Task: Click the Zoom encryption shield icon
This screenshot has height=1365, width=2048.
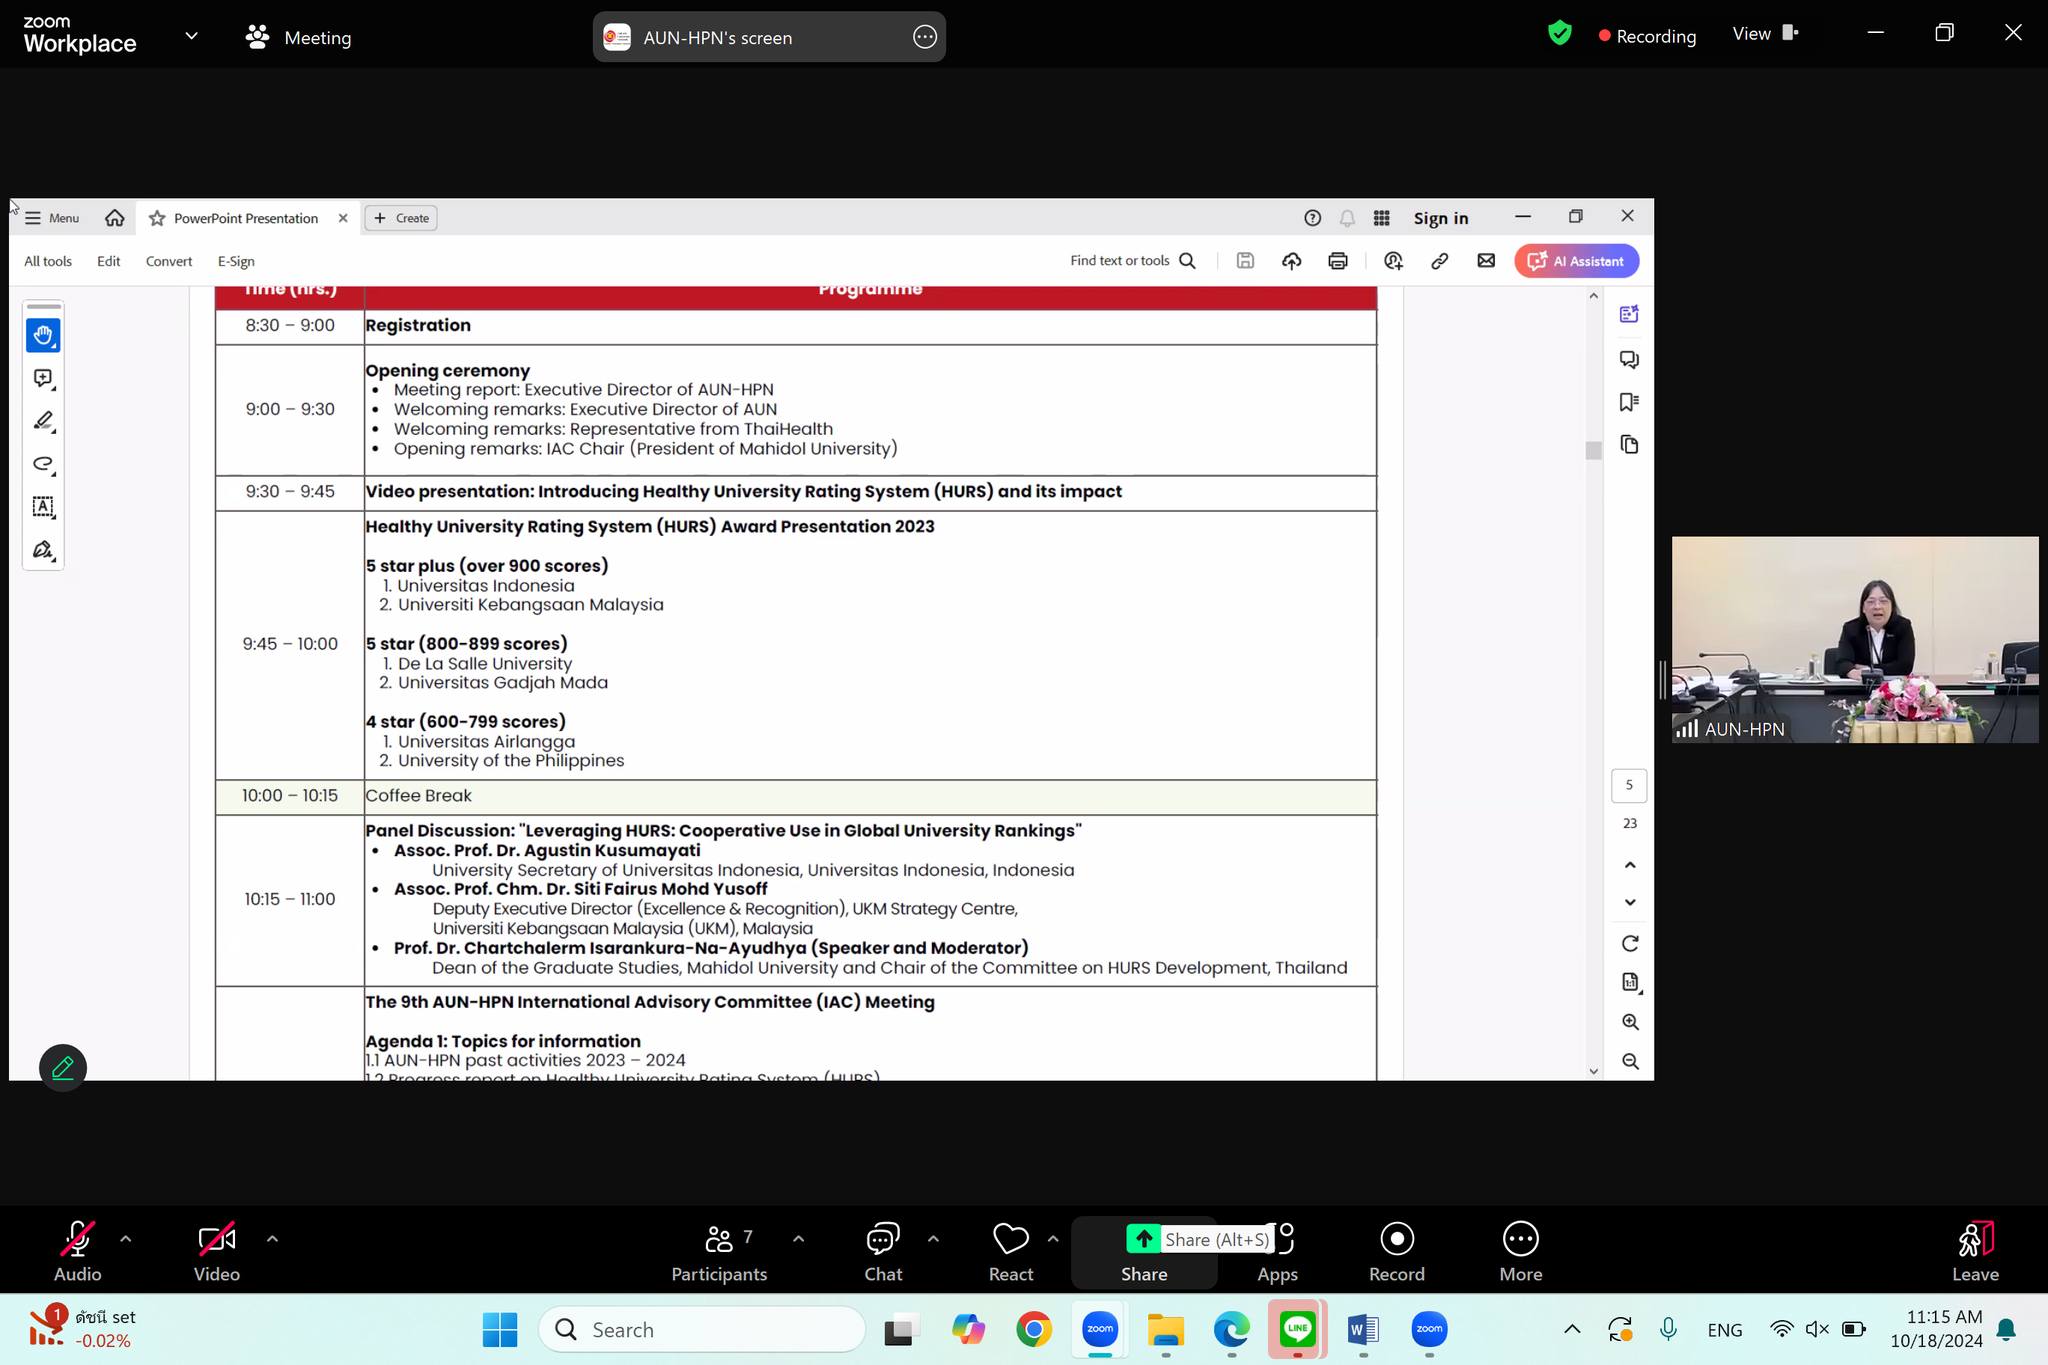Action: 1559,34
